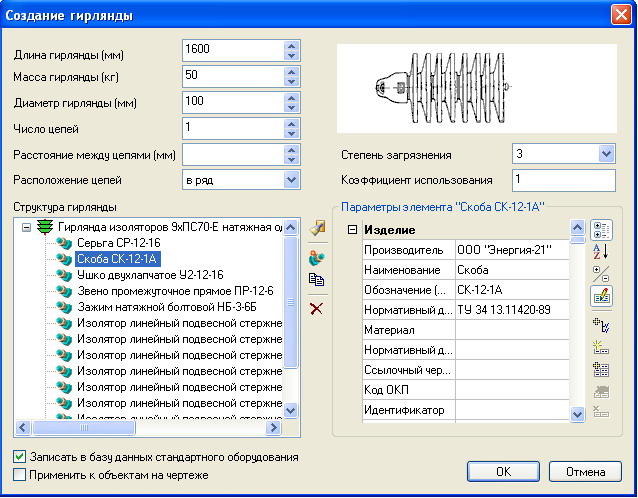This screenshot has width=638, height=498.
Task: Click the expand/collapse all properties icon
Action: tap(600, 273)
